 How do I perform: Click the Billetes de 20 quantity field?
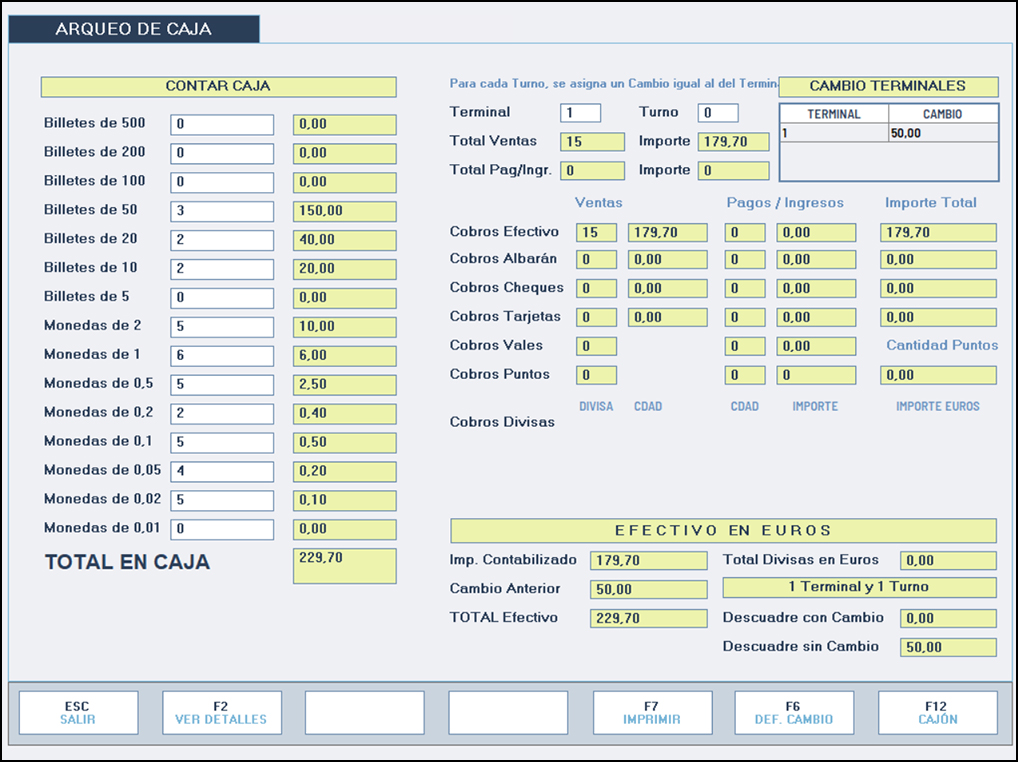[x=222, y=240]
